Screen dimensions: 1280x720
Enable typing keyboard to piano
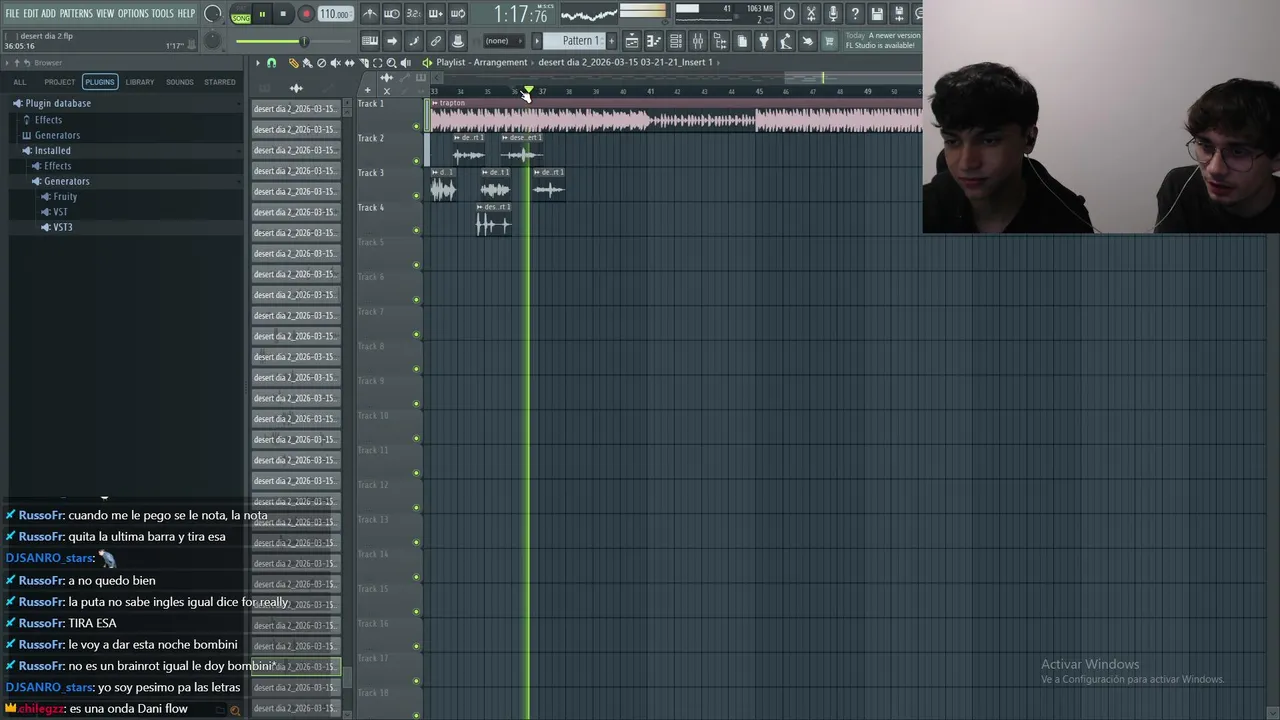(370, 41)
